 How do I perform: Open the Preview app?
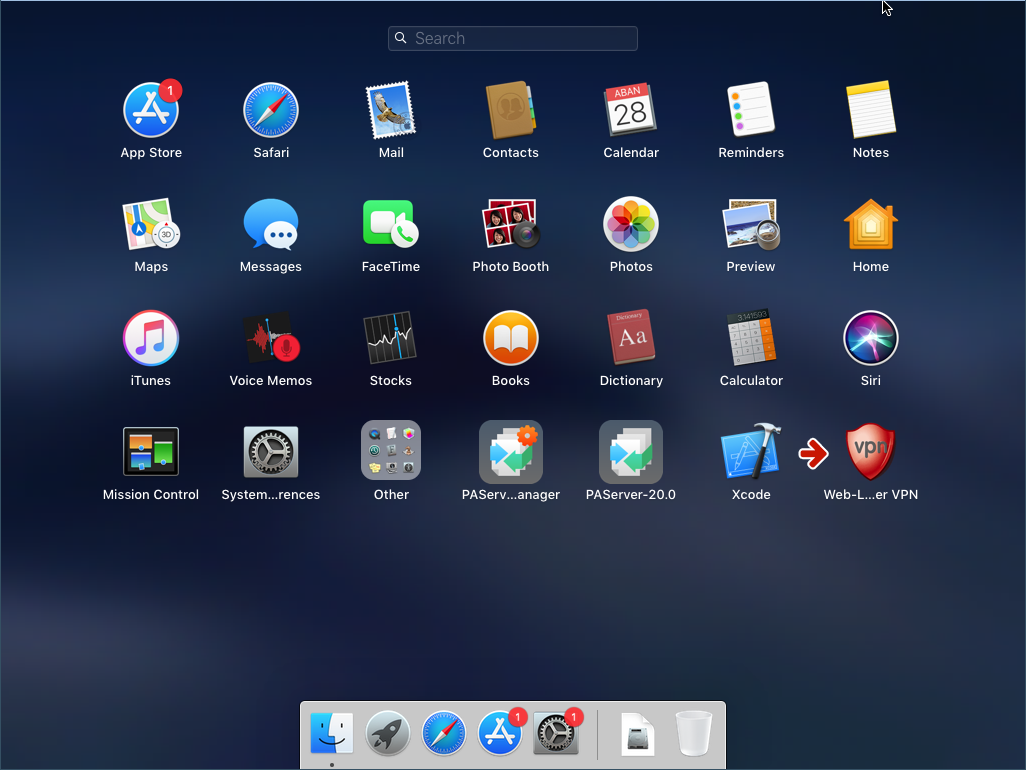tap(751, 224)
